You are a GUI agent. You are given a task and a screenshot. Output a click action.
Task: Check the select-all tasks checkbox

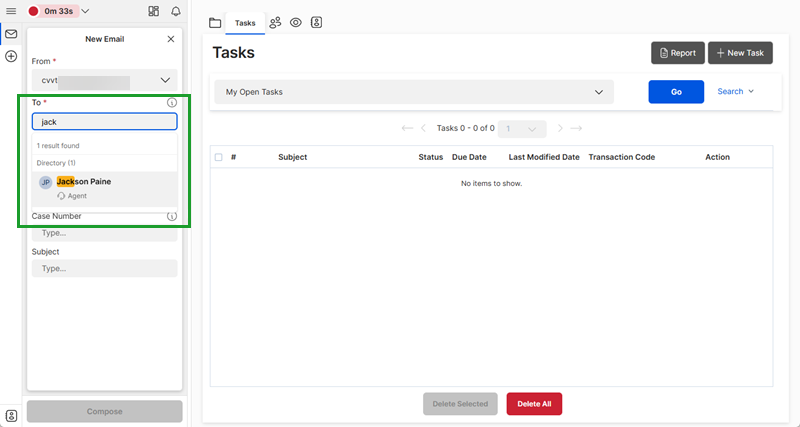click(x=219, y=157)
